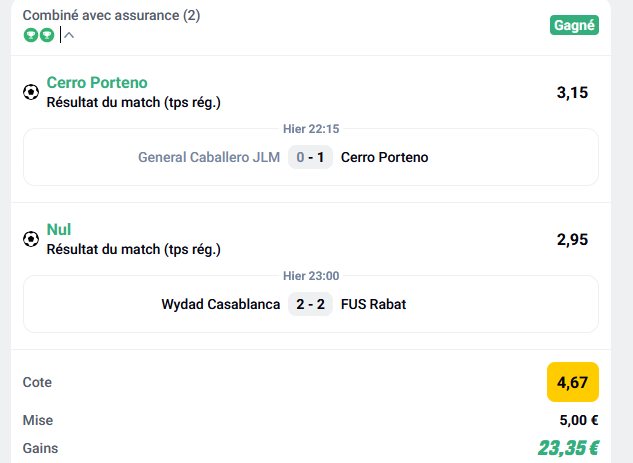Click the 3,15 odds value
633x463 pixels.
point(572,92)
